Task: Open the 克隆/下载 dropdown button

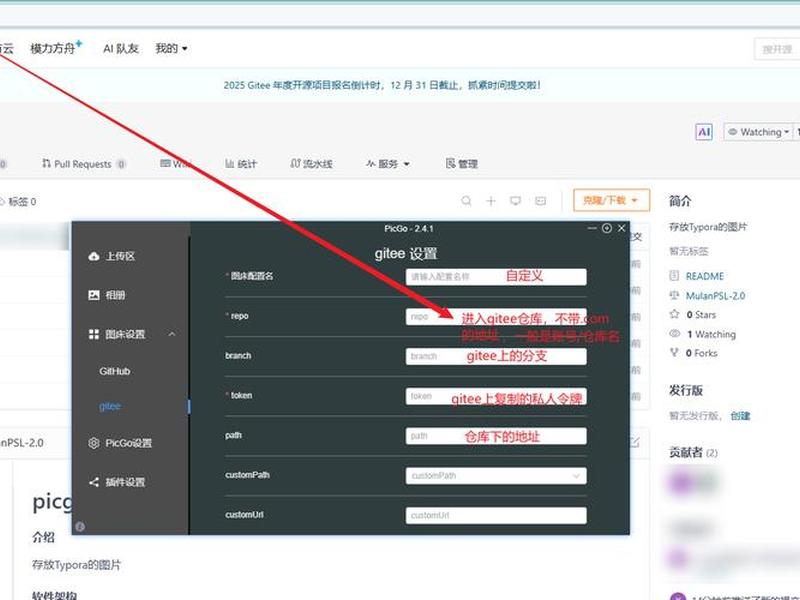Action: (x=611, y=200)
